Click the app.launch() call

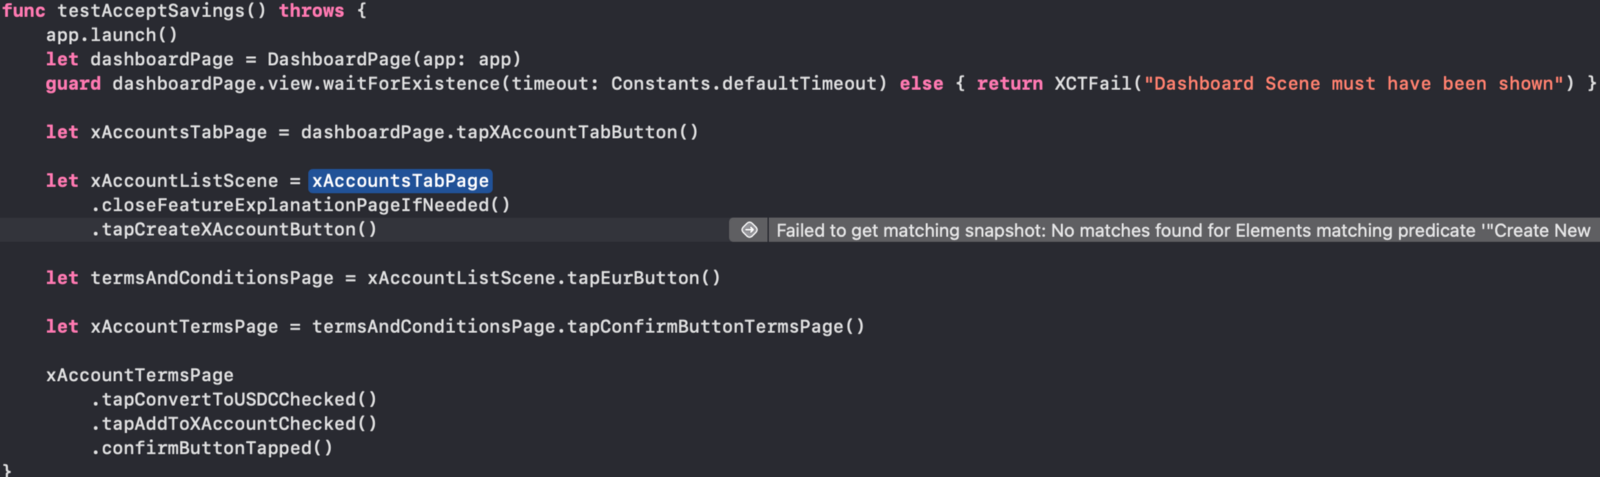111,35
